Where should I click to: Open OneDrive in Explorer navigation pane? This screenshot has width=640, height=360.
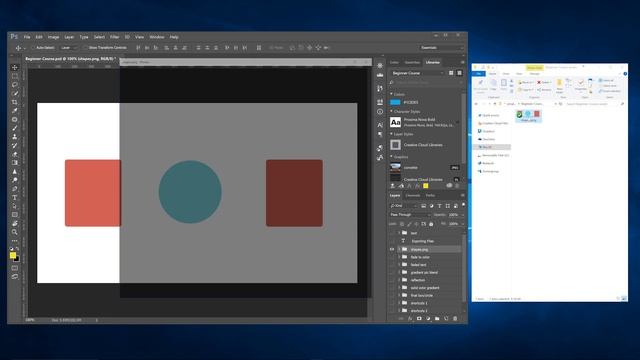click(486, 139)
